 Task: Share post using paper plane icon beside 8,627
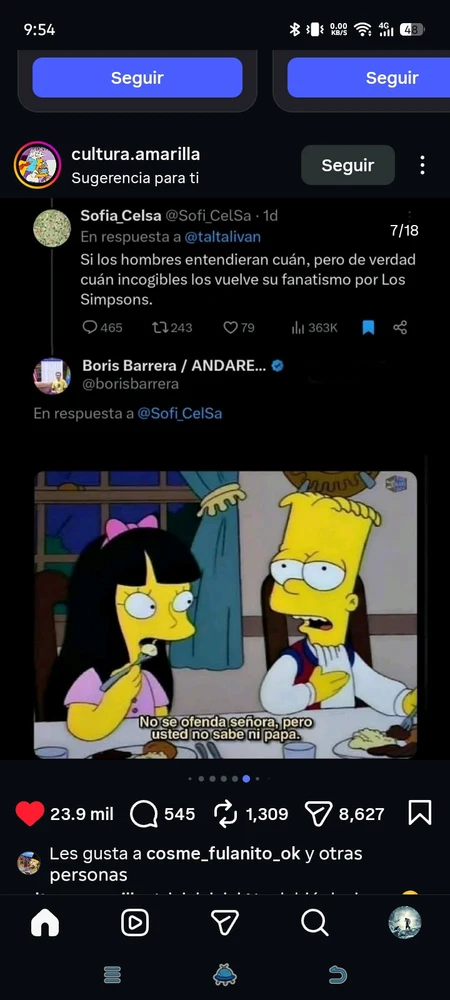(x=319, y=814)
